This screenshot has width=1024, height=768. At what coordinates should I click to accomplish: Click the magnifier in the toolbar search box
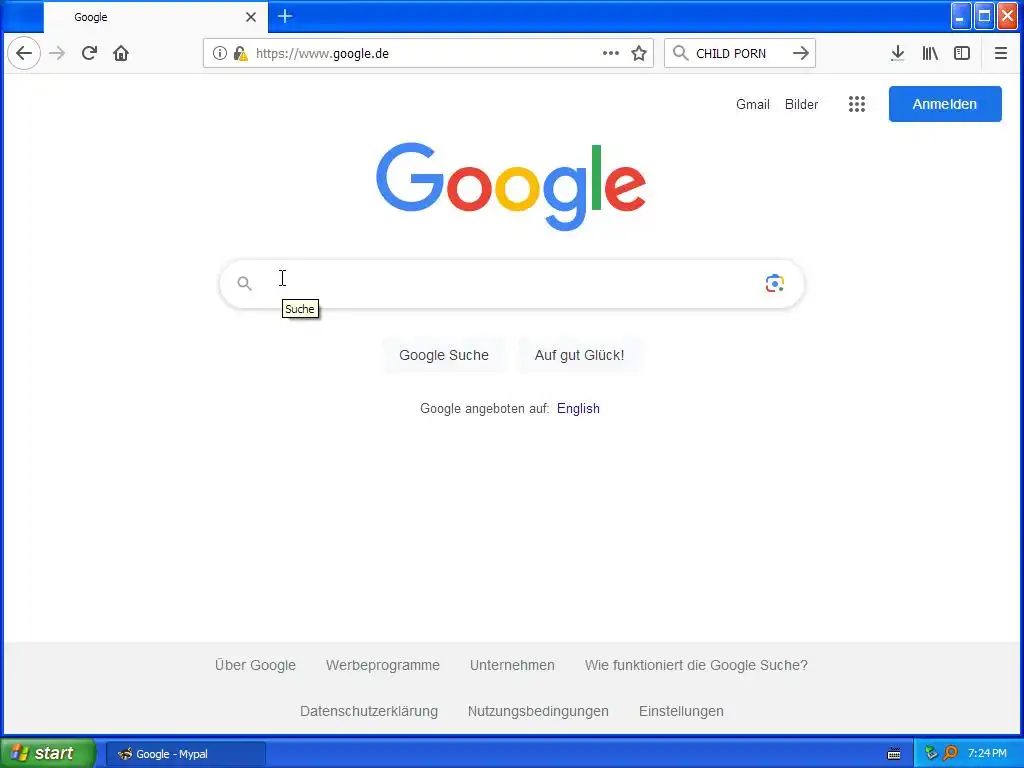(680, 53)
